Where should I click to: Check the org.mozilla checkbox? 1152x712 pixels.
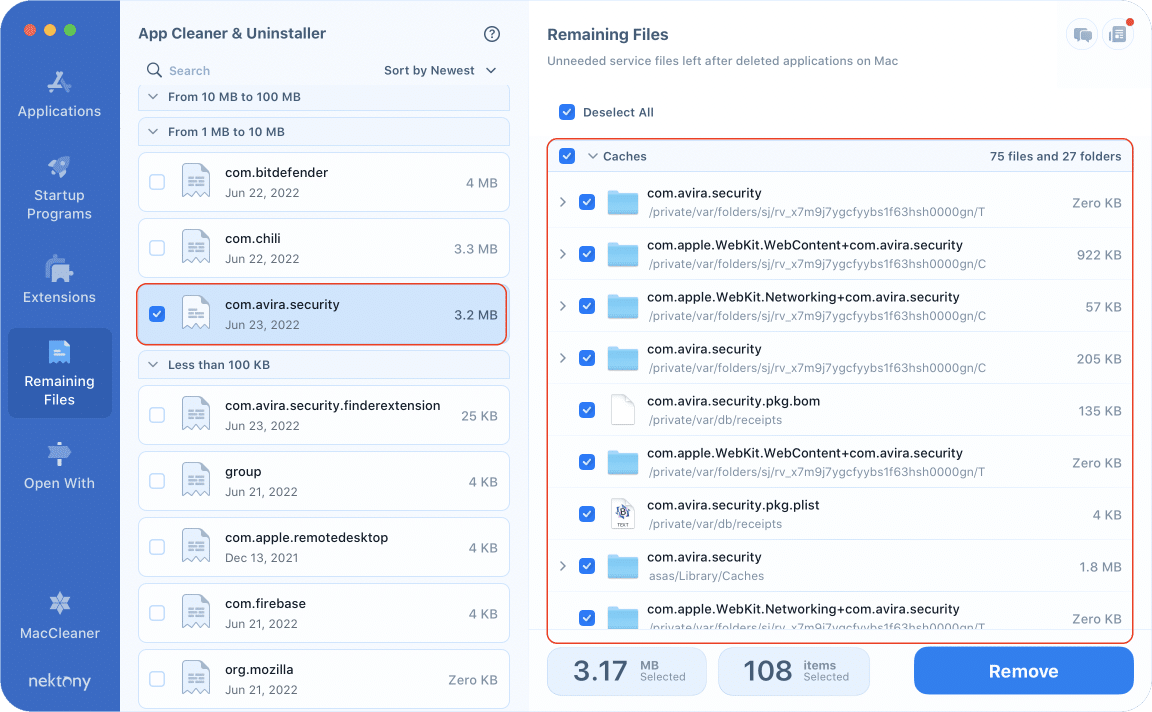coord(157,679)
